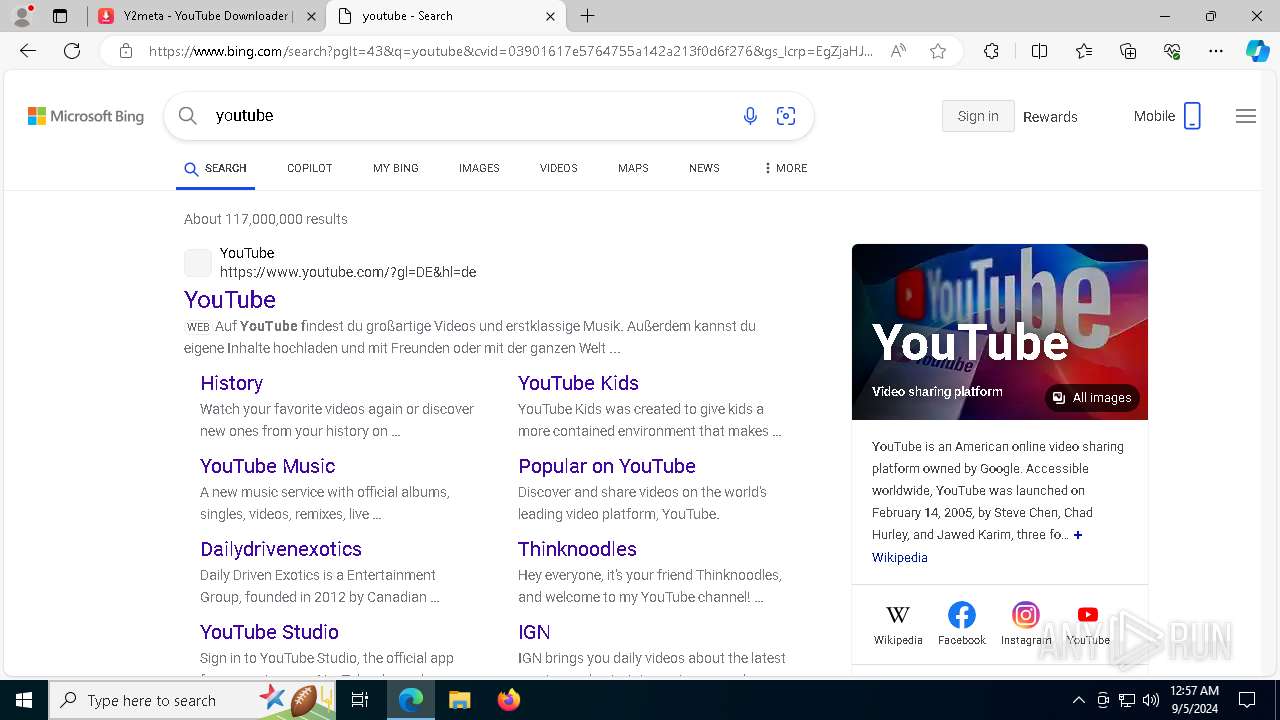Open Rewards link
The width and height of the screenshot is (1280, 720).
[x=1050, y=117]
